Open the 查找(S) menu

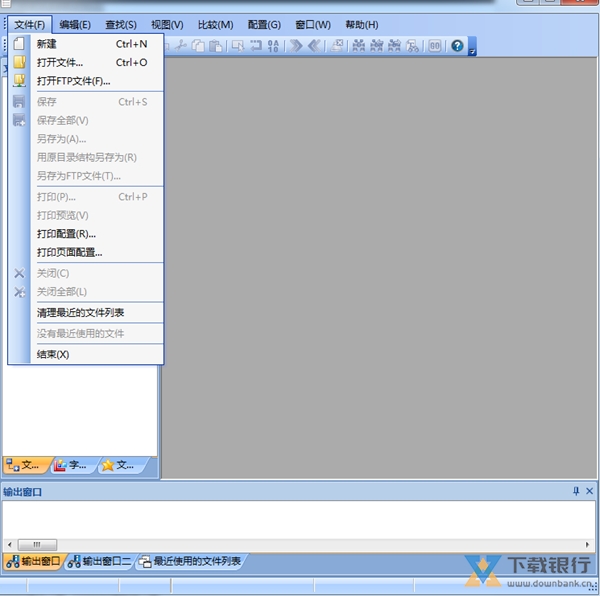(x=121, y=25)
